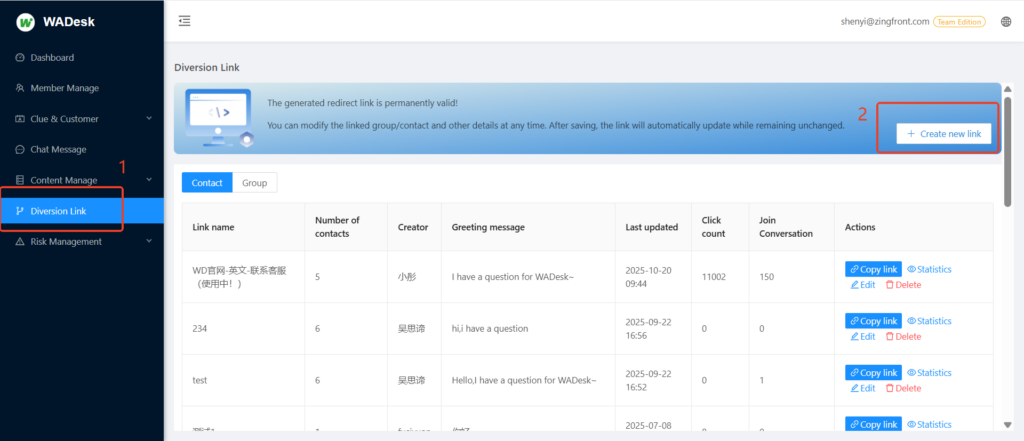Screen dimensions: 1024x441
Task: Open language selector globe icon
Action: 1005,21
